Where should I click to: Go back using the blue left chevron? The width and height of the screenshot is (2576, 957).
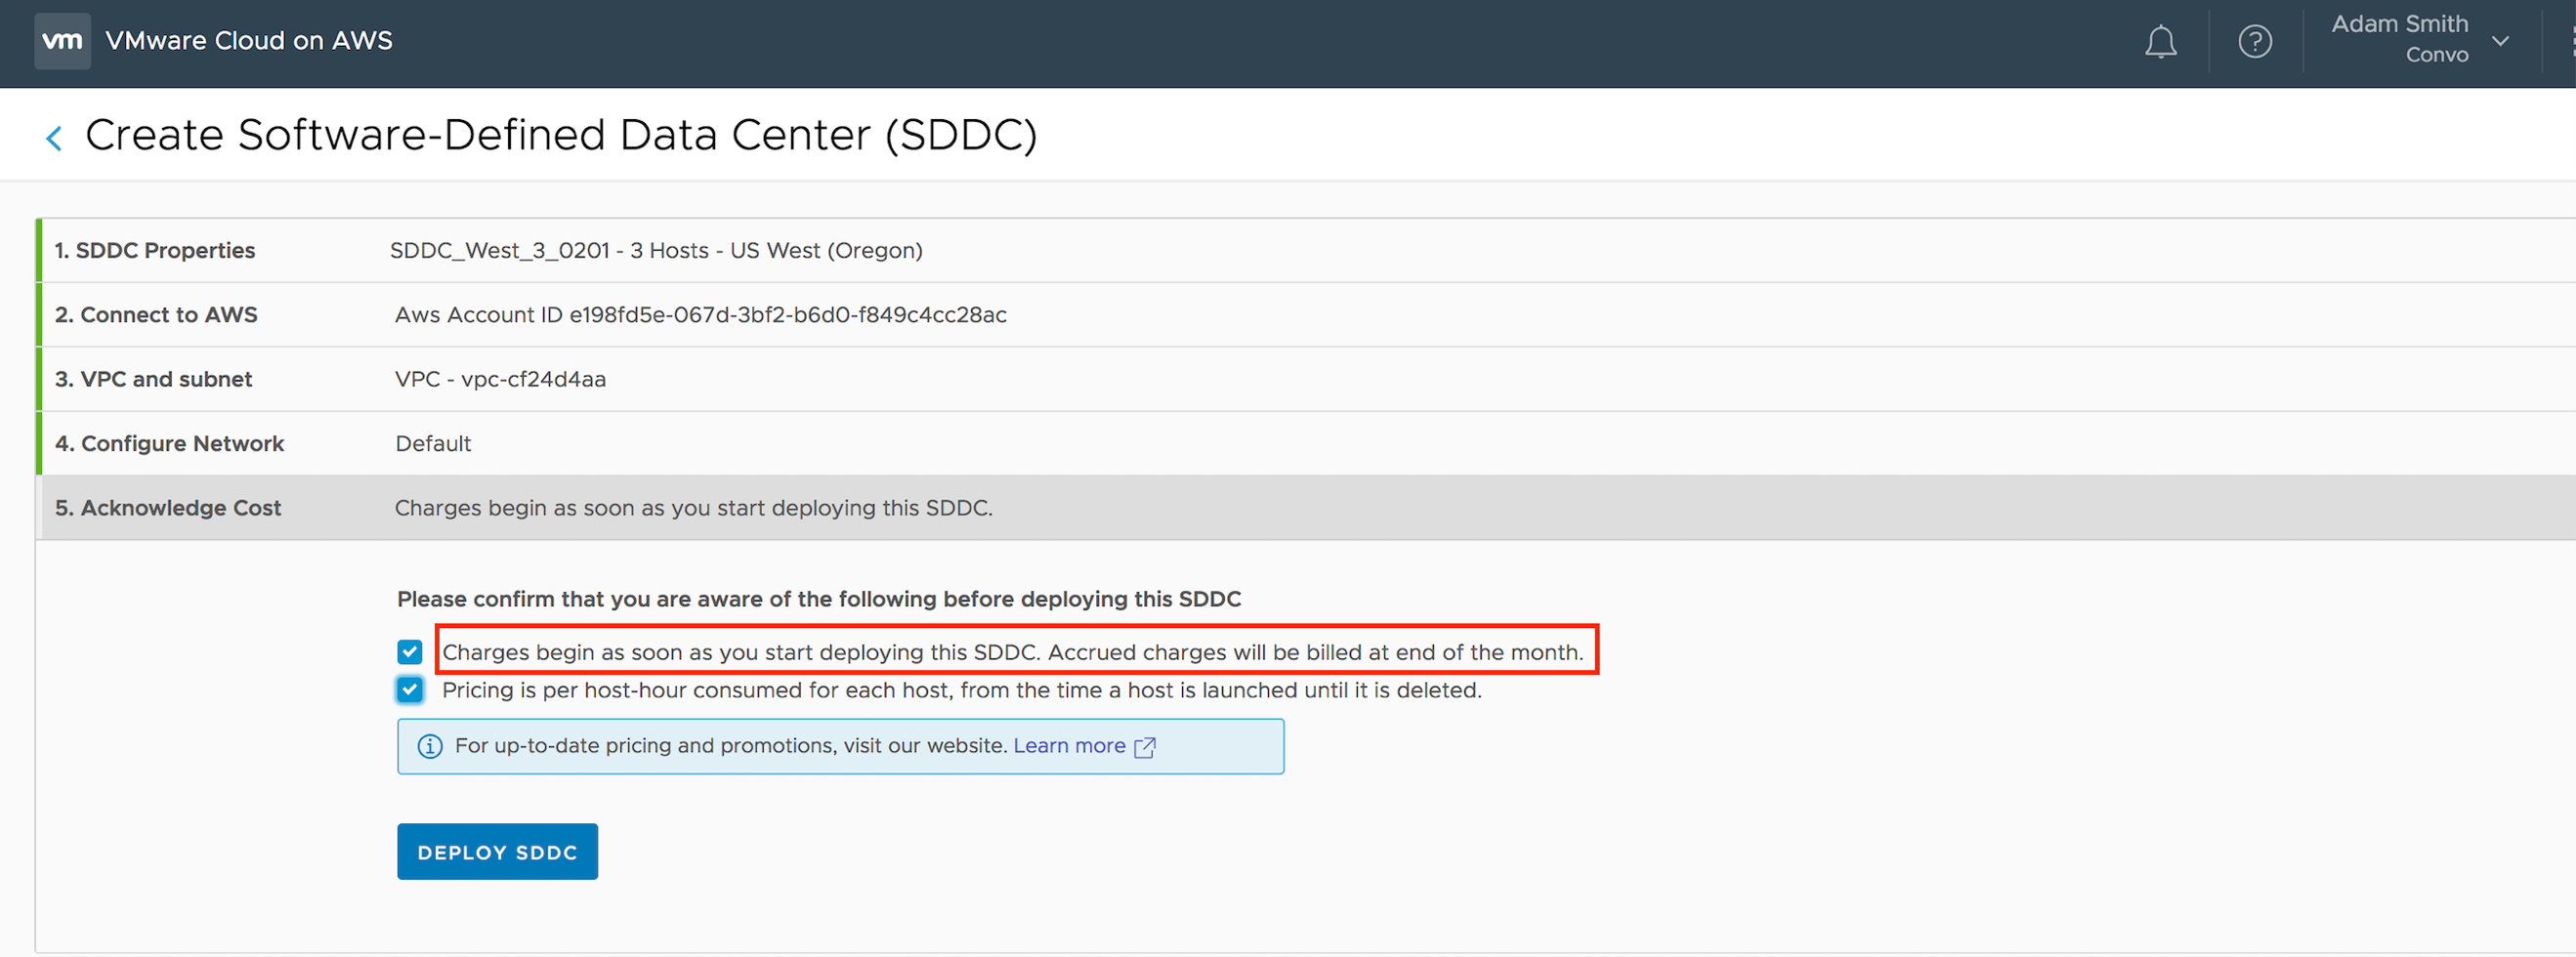[x=55, y=138]
